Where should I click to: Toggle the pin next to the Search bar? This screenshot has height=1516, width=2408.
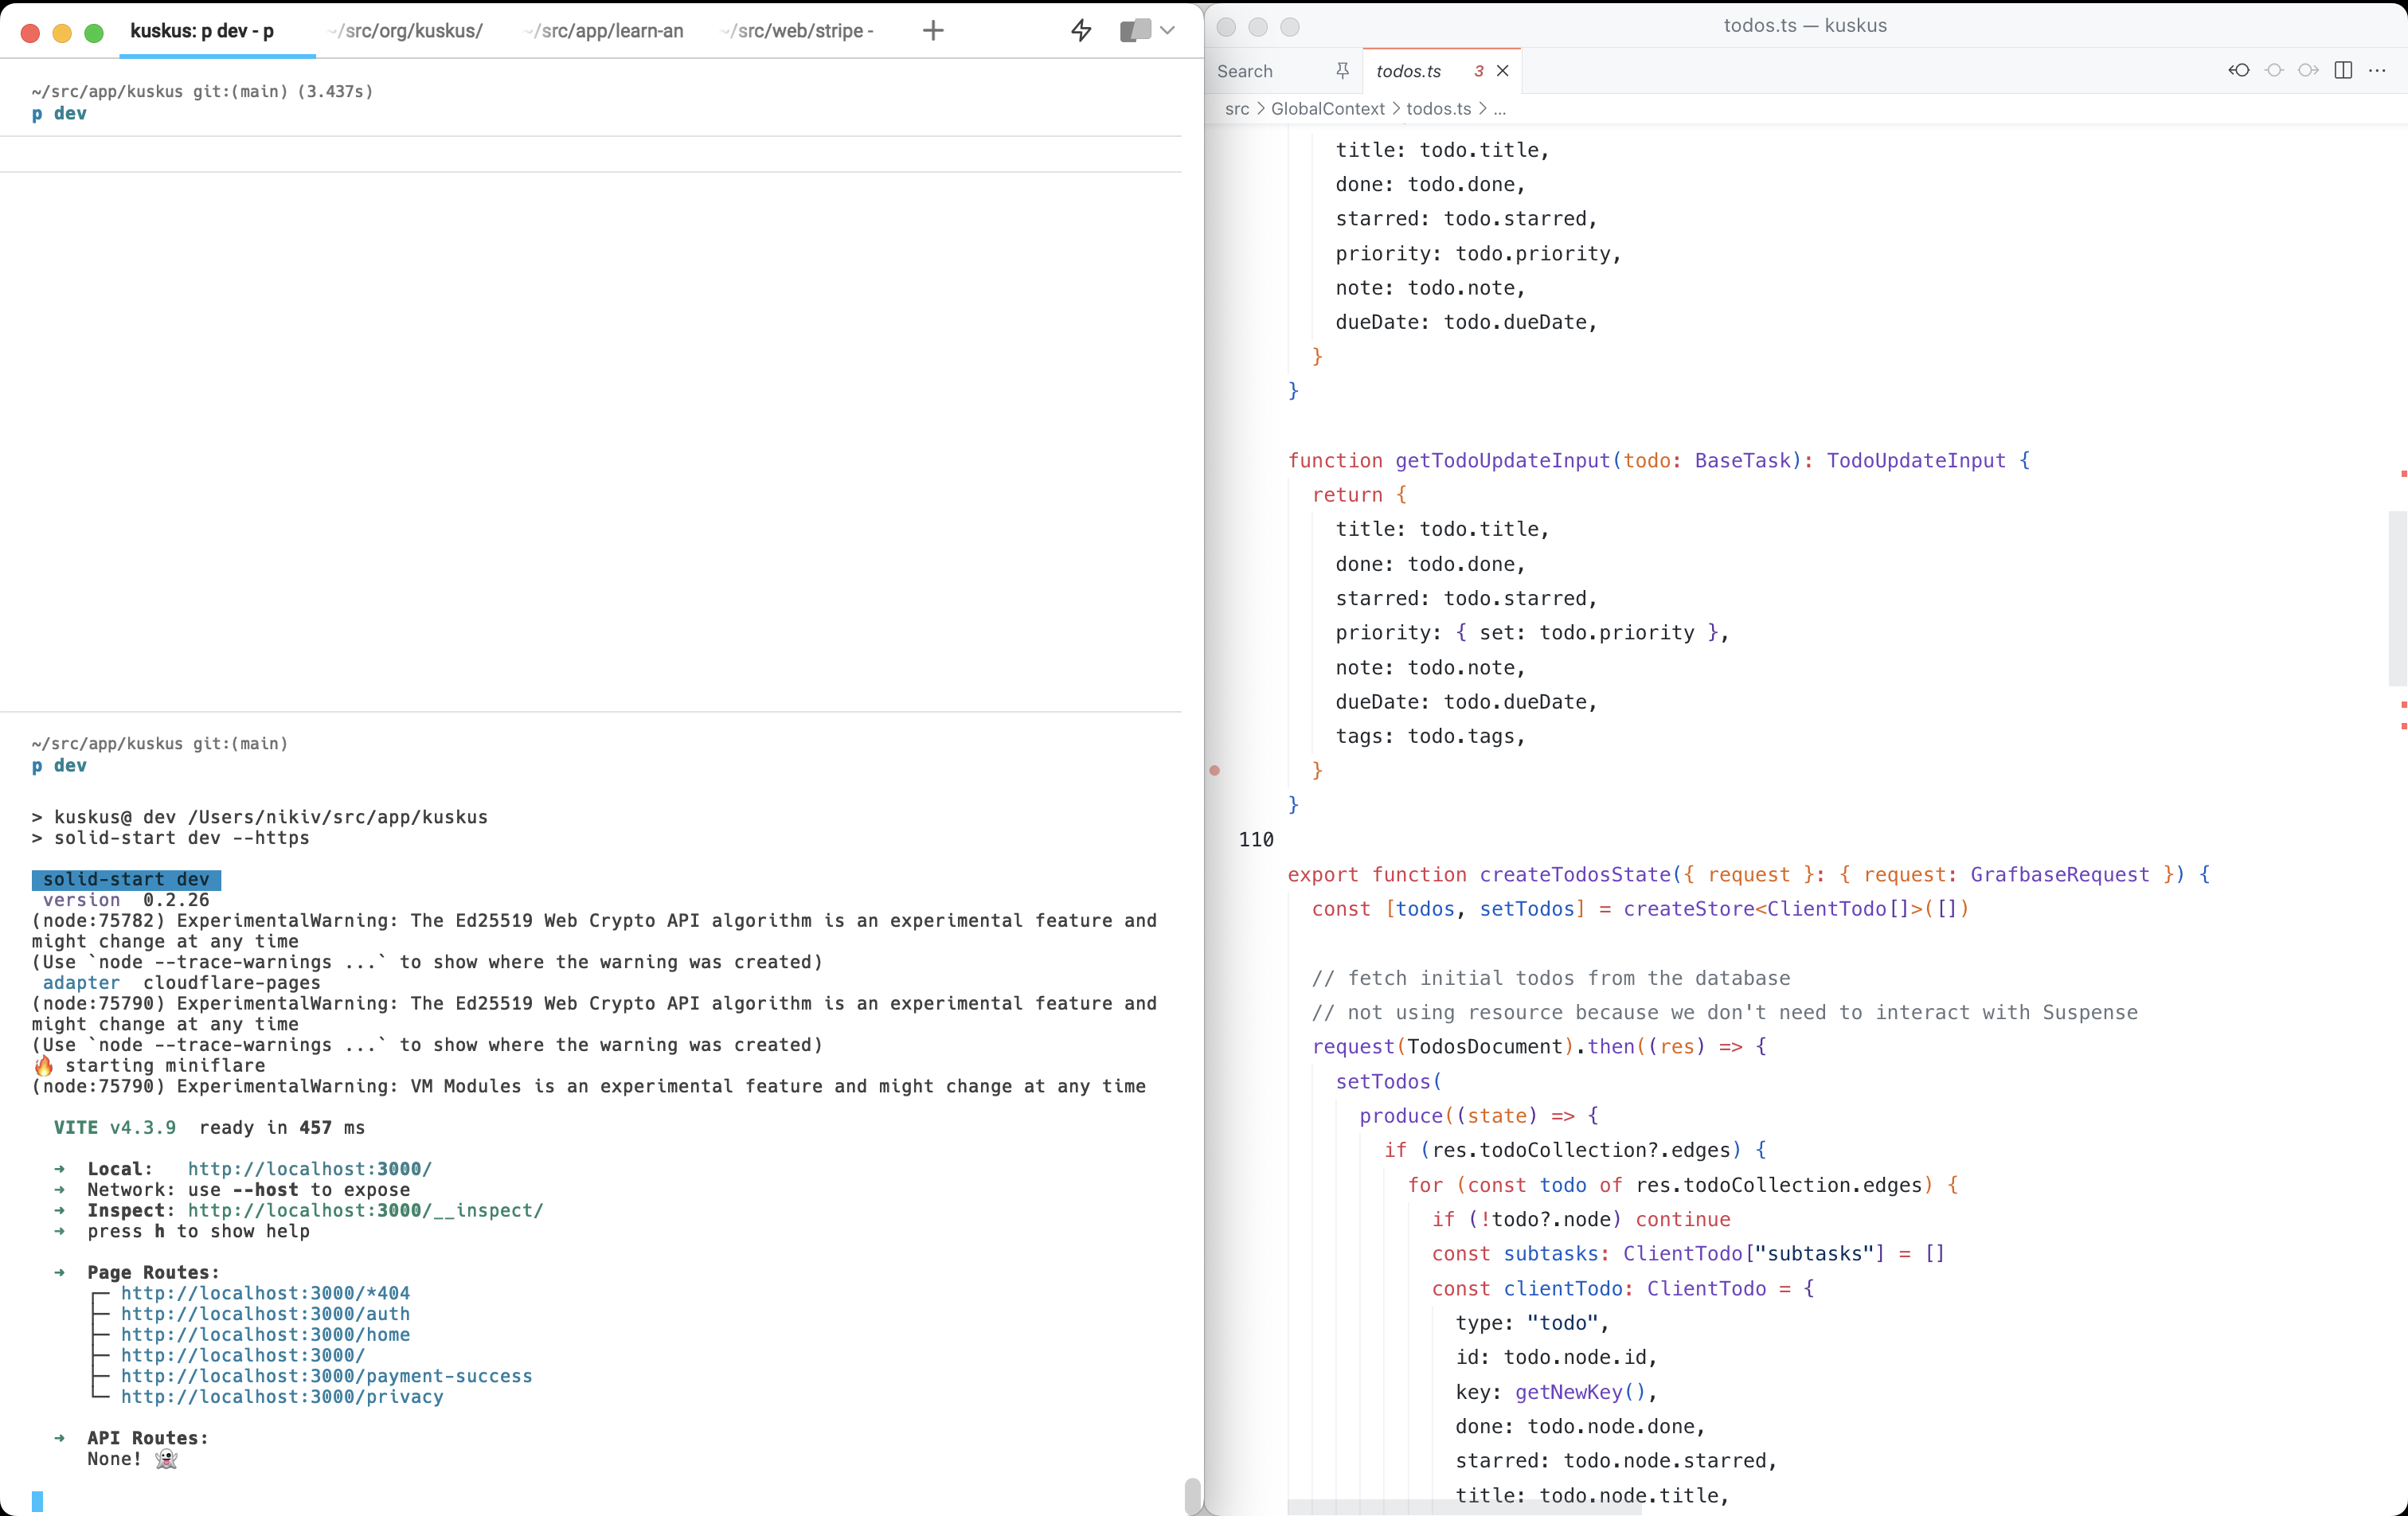point(1342,71)
